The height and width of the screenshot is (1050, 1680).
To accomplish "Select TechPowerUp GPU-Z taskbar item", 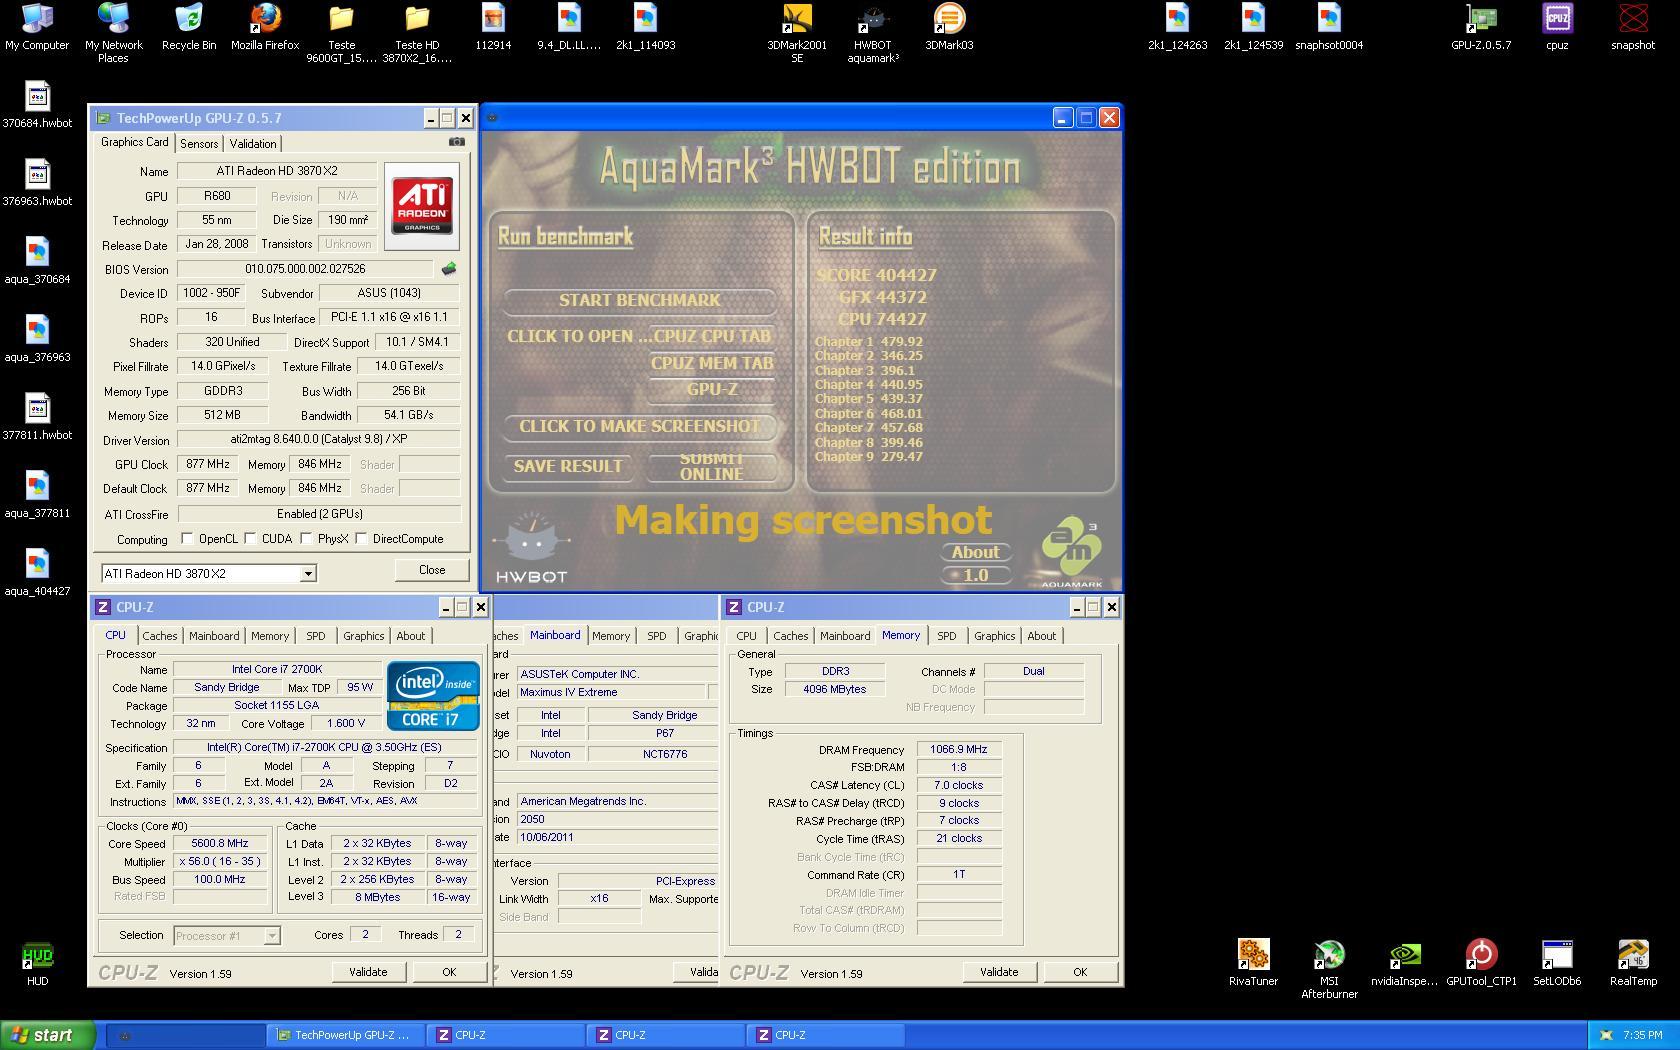I will [x=346, y=1035].
